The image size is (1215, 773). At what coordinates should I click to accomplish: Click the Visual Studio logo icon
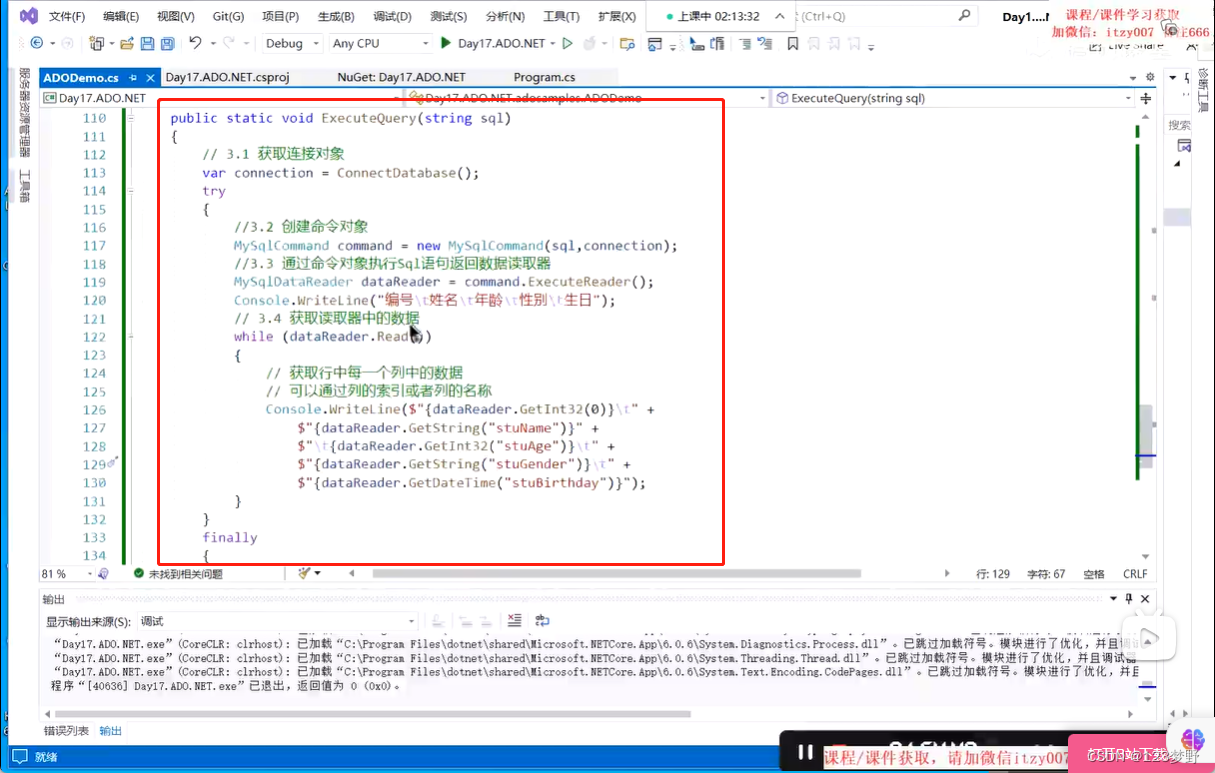[29, 16]
